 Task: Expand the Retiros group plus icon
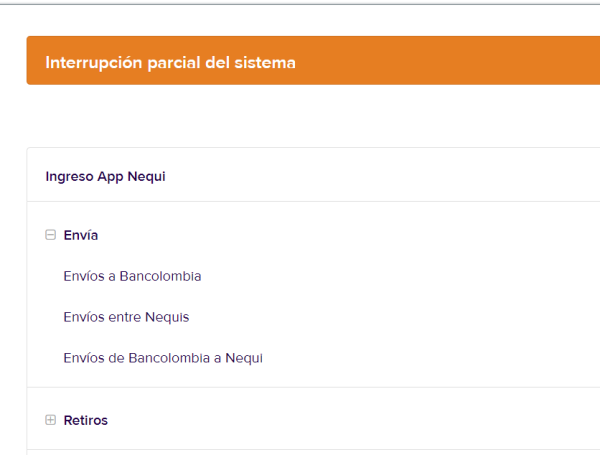50,420
